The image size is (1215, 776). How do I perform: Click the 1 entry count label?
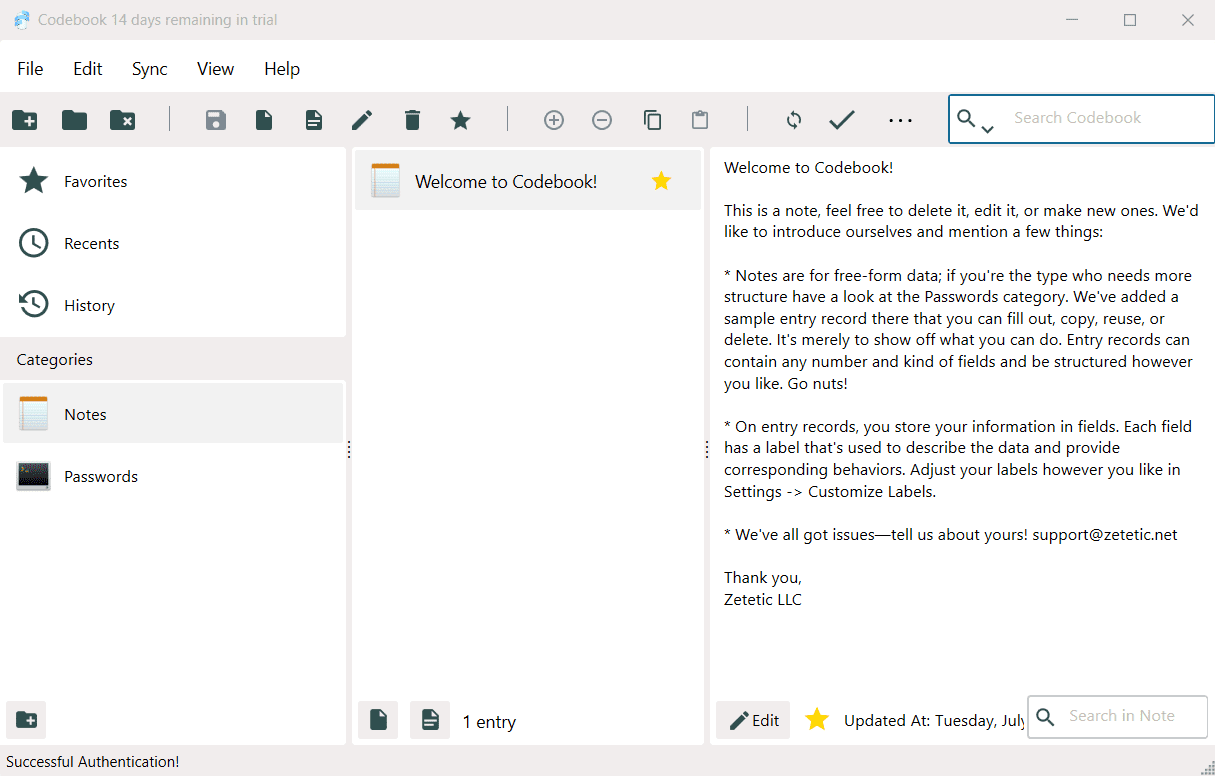click(x=489, y=722)
